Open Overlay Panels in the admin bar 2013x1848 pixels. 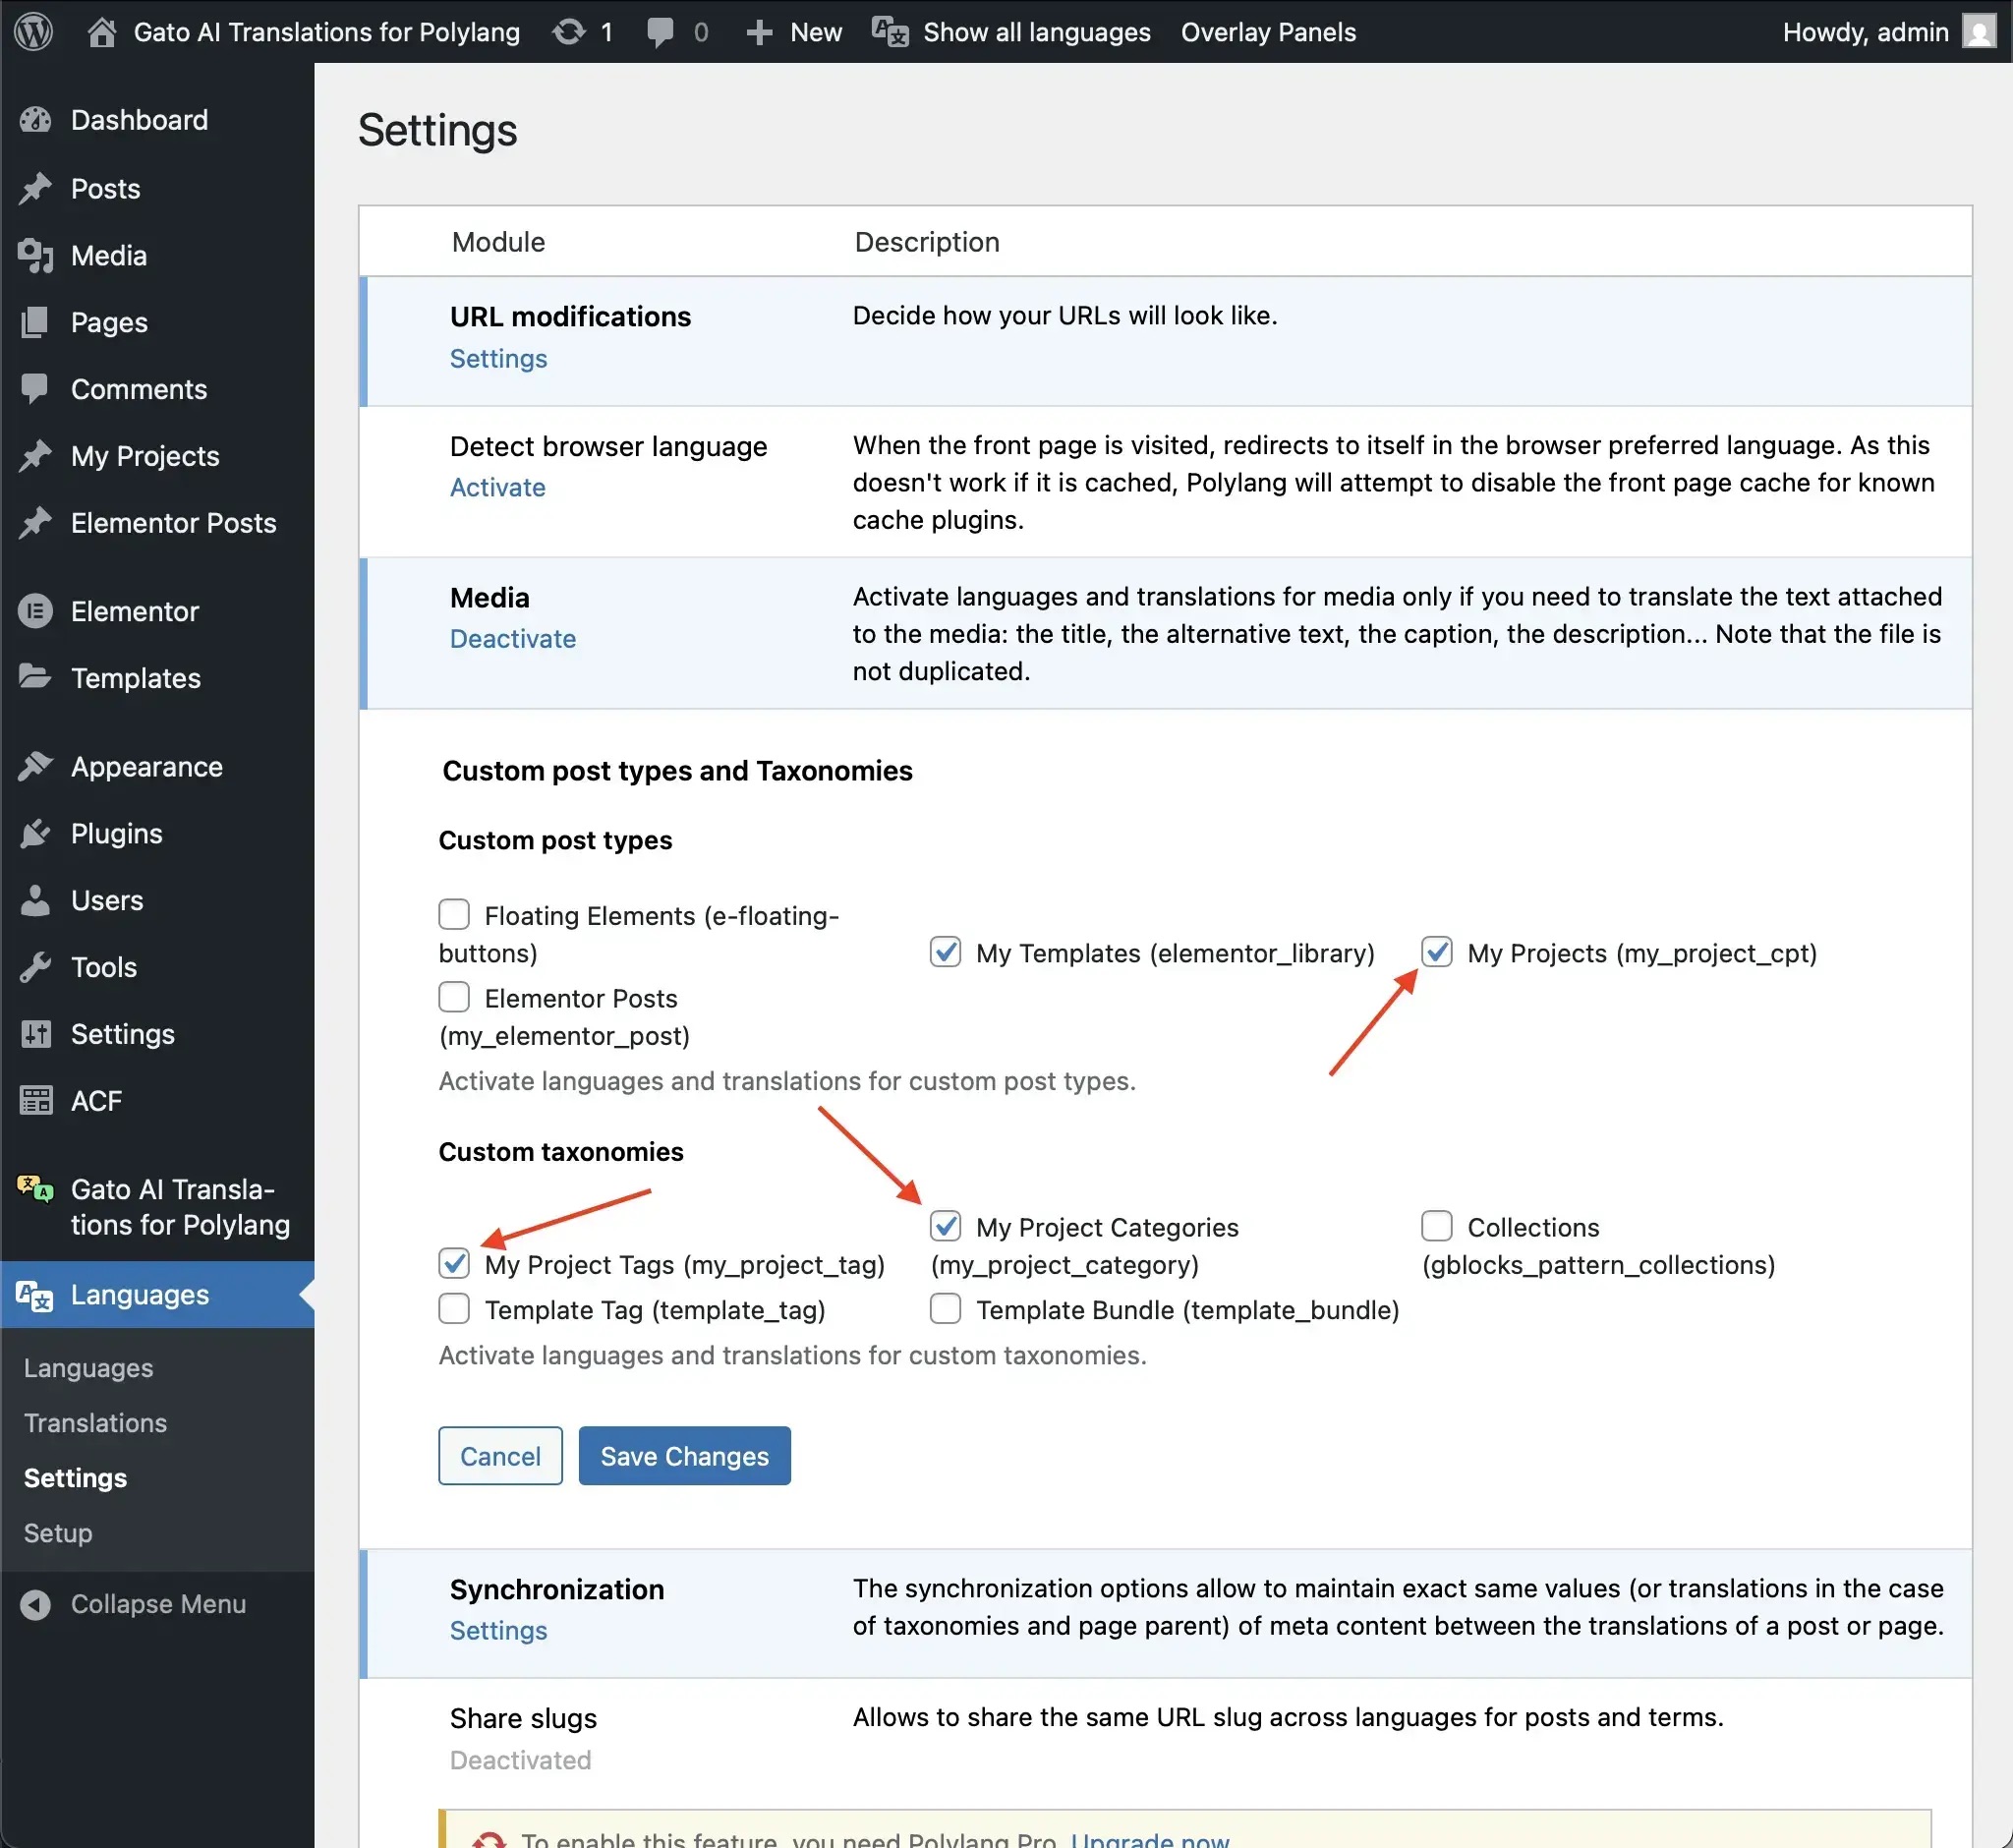point(1267,31)
